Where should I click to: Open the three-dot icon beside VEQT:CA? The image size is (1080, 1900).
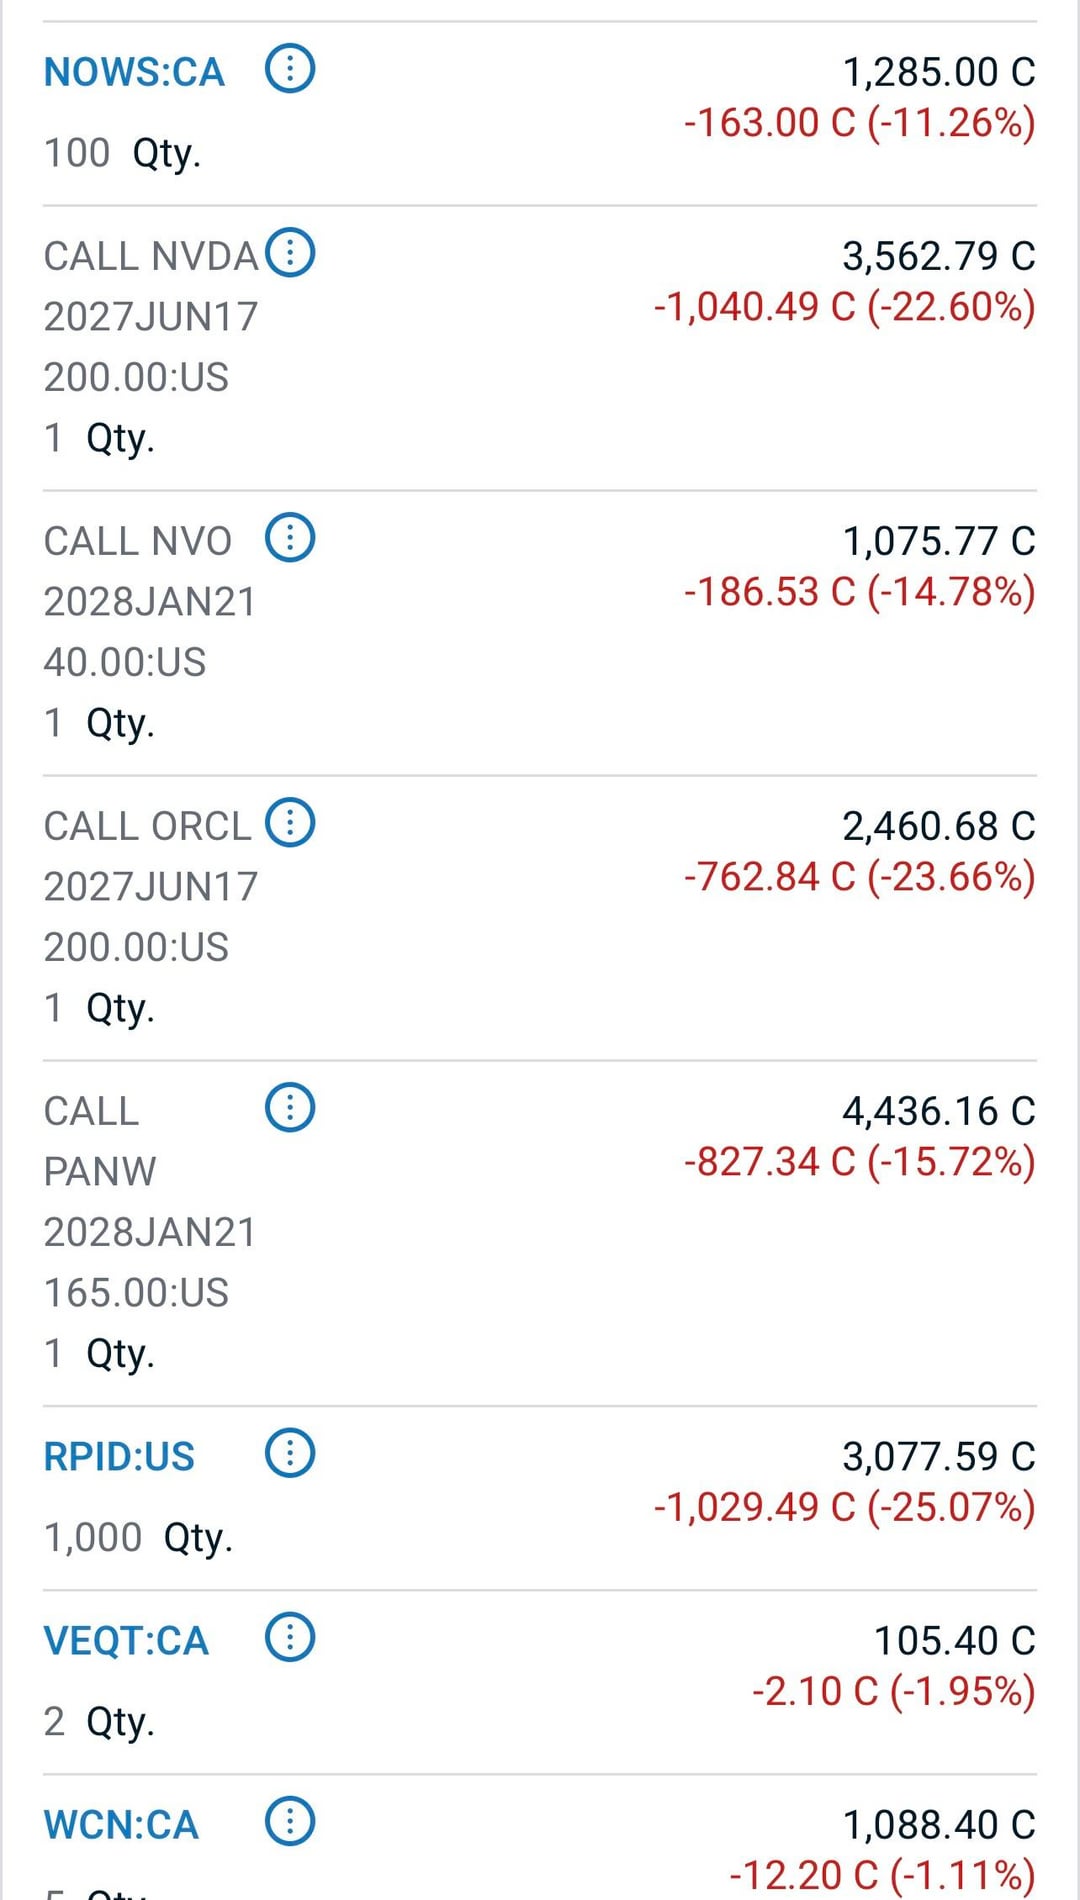(x=290, y=1638)
